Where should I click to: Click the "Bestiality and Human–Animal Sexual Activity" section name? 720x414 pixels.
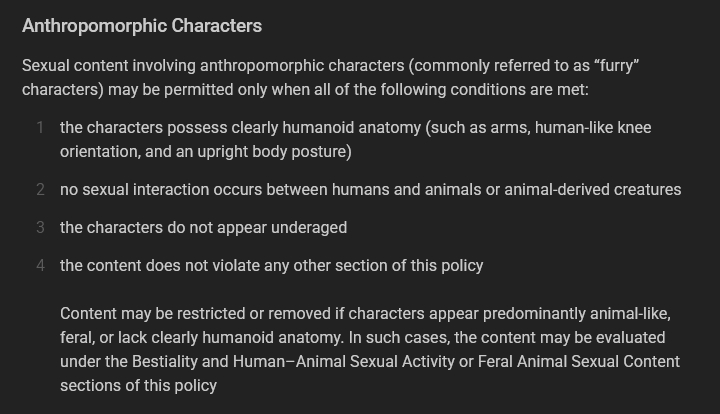pyautogui.click(x=289, y=362)
